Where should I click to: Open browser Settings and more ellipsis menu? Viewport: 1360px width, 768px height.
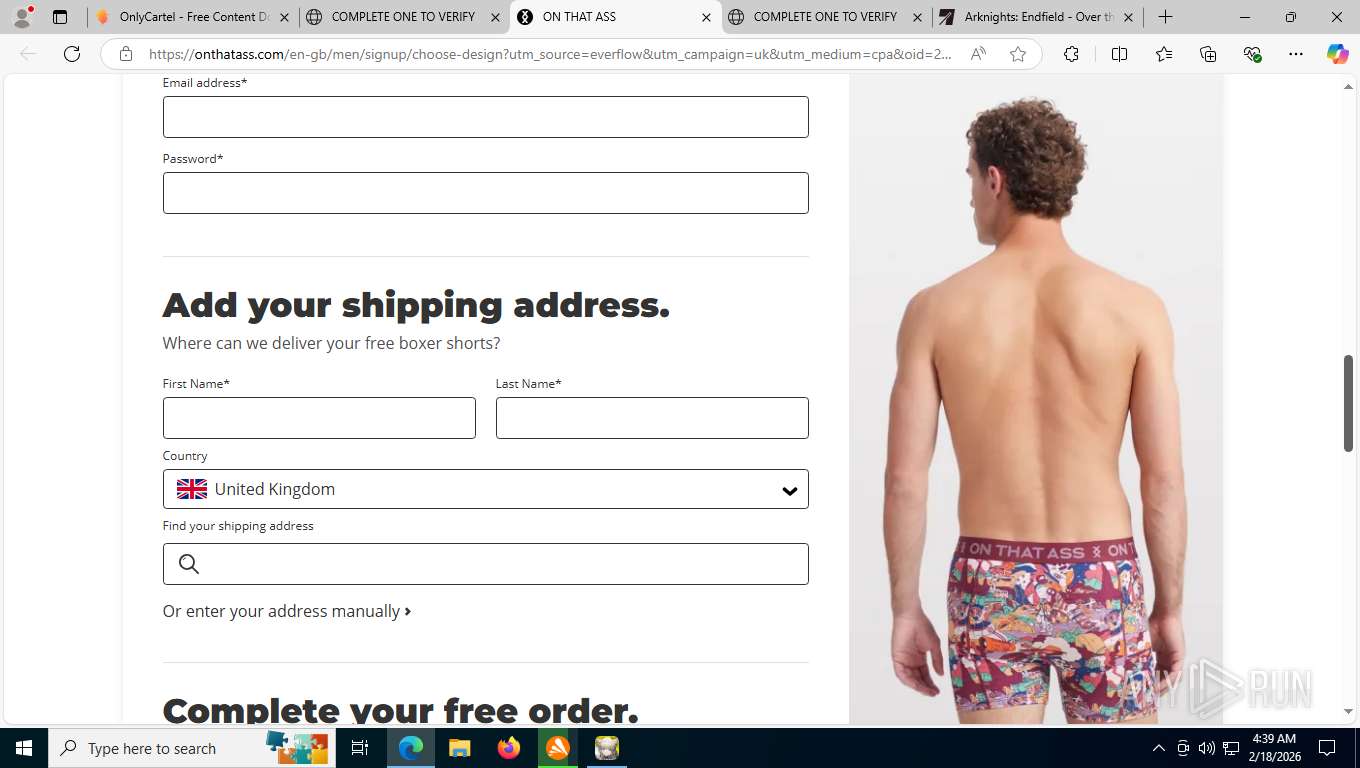1296,54
